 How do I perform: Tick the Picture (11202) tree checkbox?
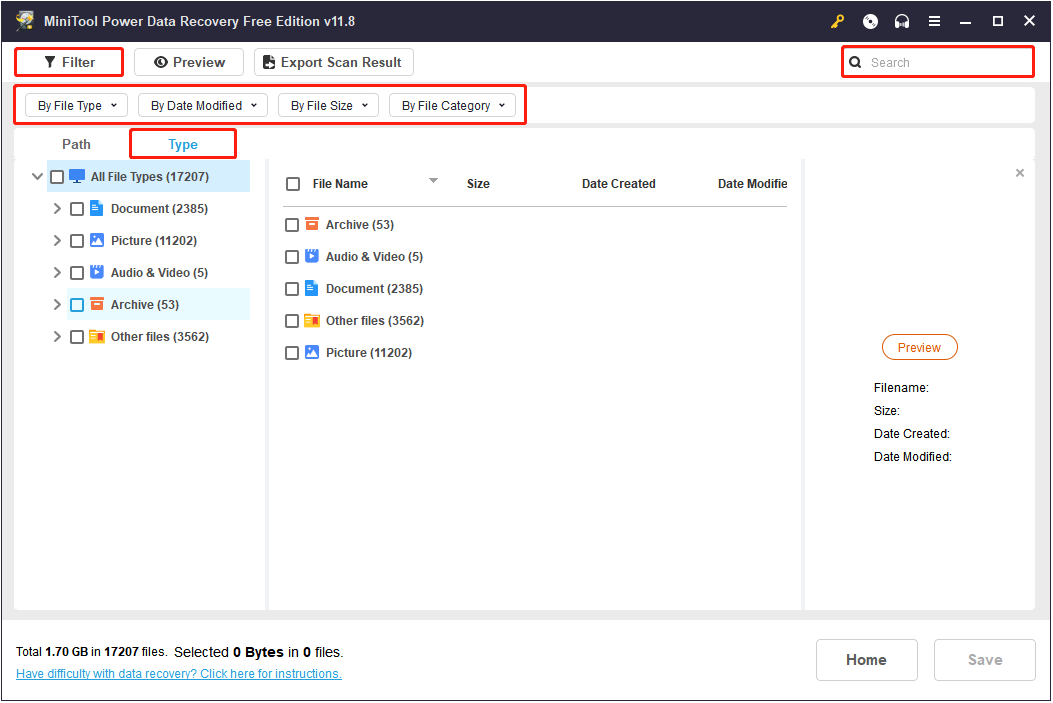pyautogui.click(x=77, y=241)
